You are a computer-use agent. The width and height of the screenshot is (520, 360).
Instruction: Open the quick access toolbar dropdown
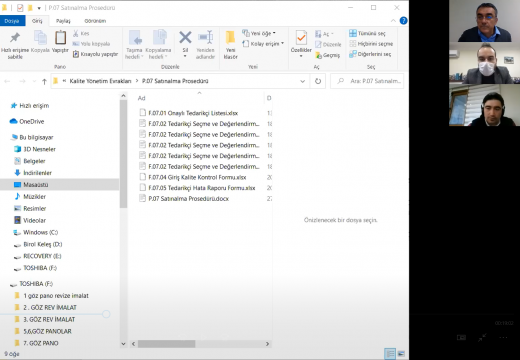tap(39, 8)
